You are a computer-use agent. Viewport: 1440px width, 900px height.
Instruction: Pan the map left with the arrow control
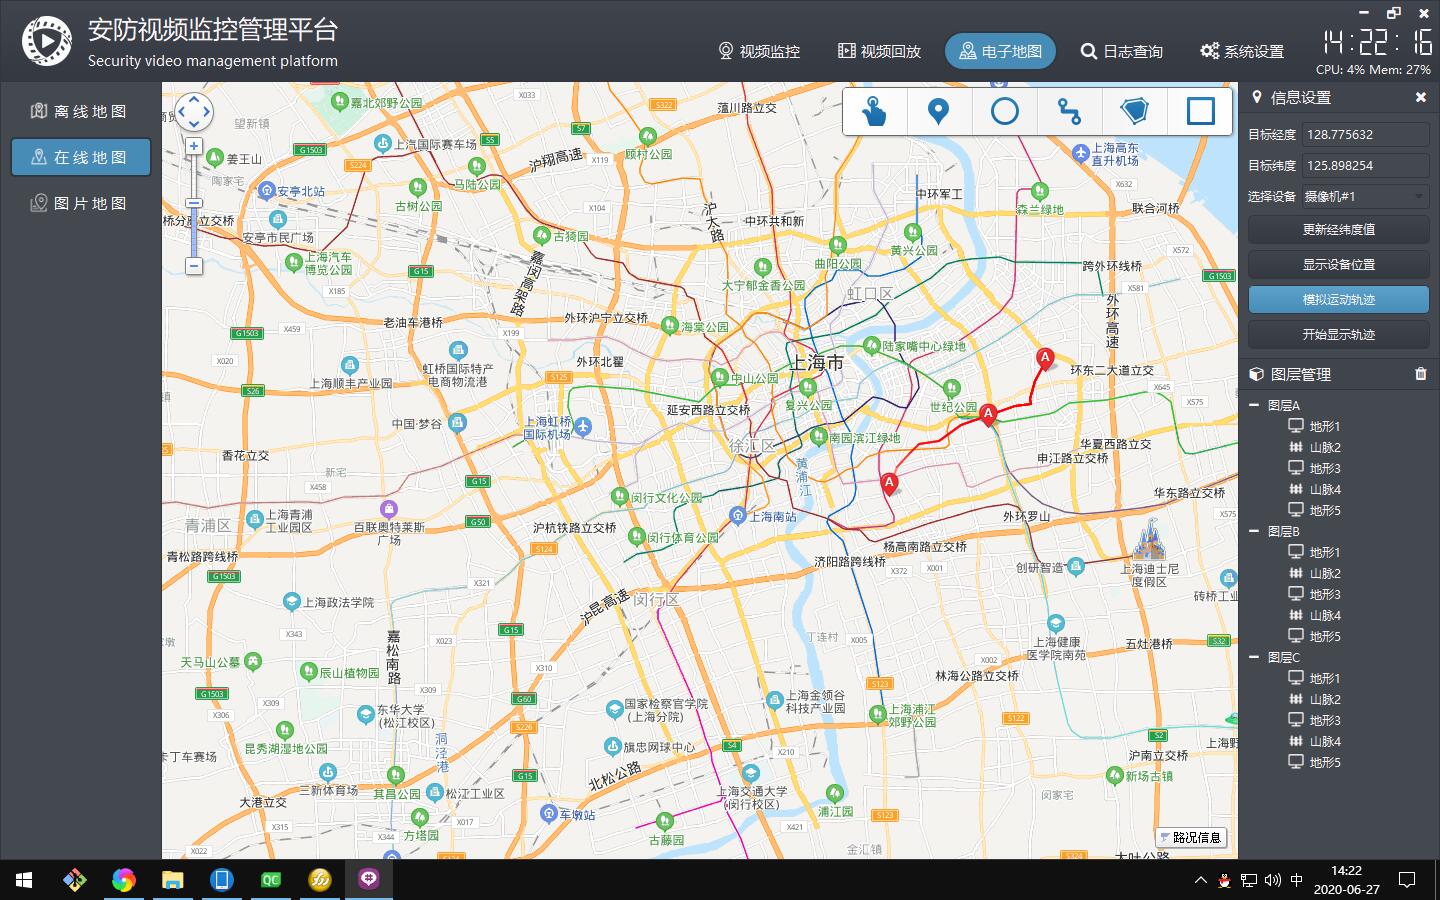181,112
